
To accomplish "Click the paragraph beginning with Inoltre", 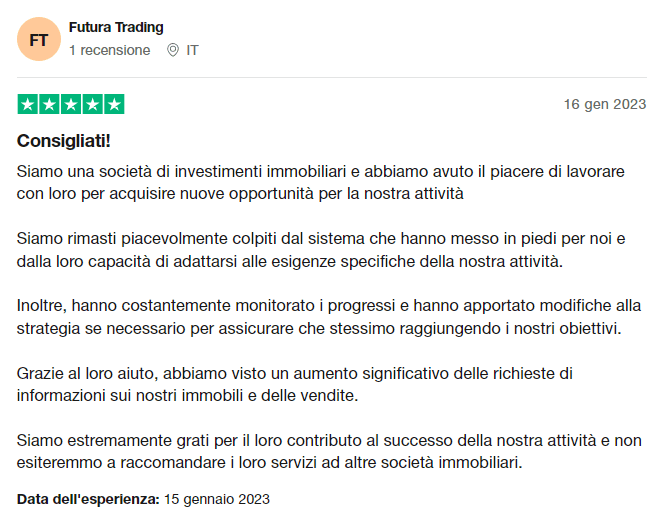I will tap(329, 317).
